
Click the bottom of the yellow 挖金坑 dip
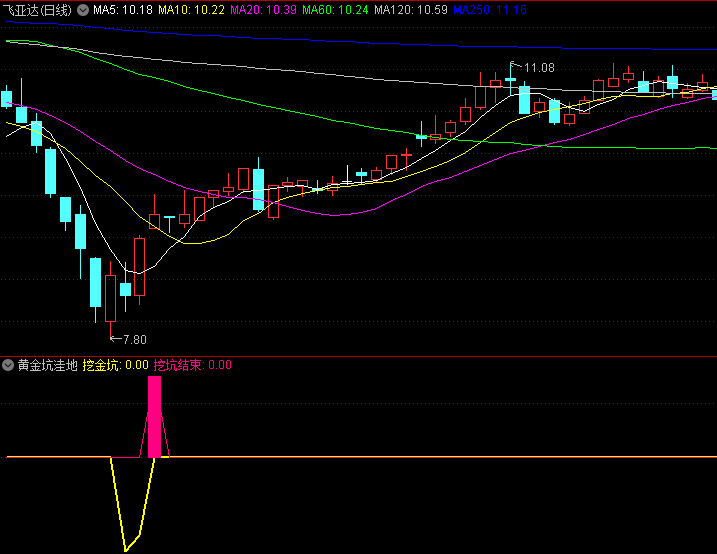click(x=125, y=550)
